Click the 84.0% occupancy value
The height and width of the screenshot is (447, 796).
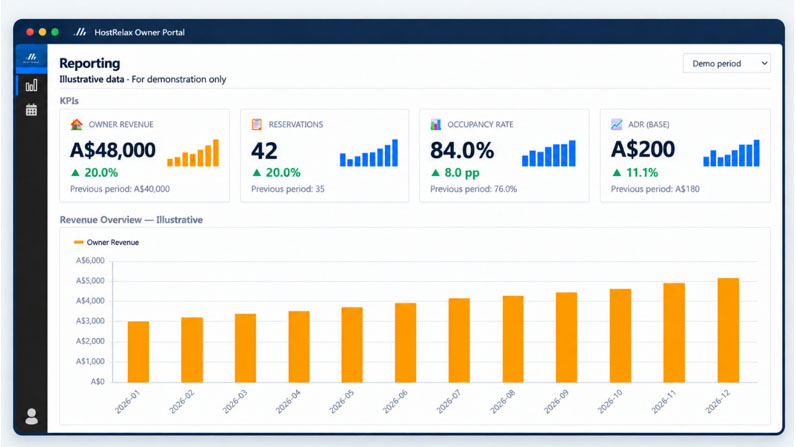pos(462,151)
